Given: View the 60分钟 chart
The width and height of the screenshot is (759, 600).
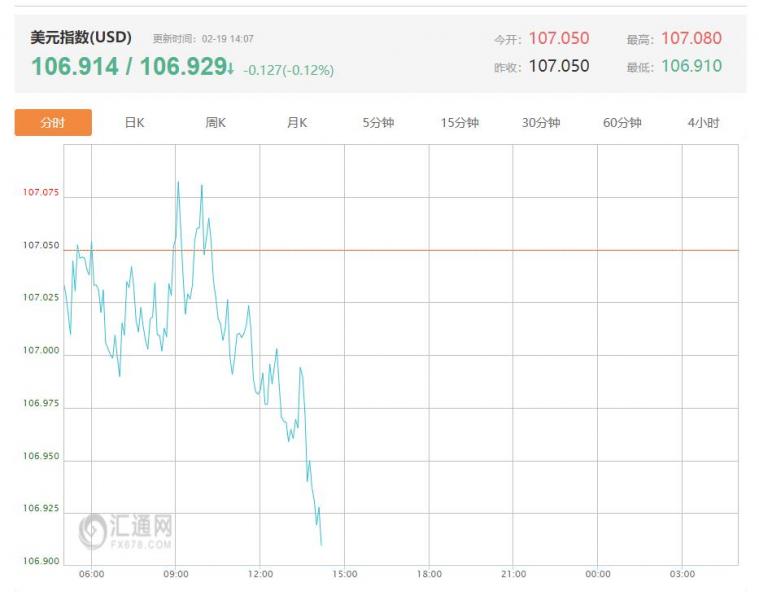Looking at the screenshot, I should (622, 123).
